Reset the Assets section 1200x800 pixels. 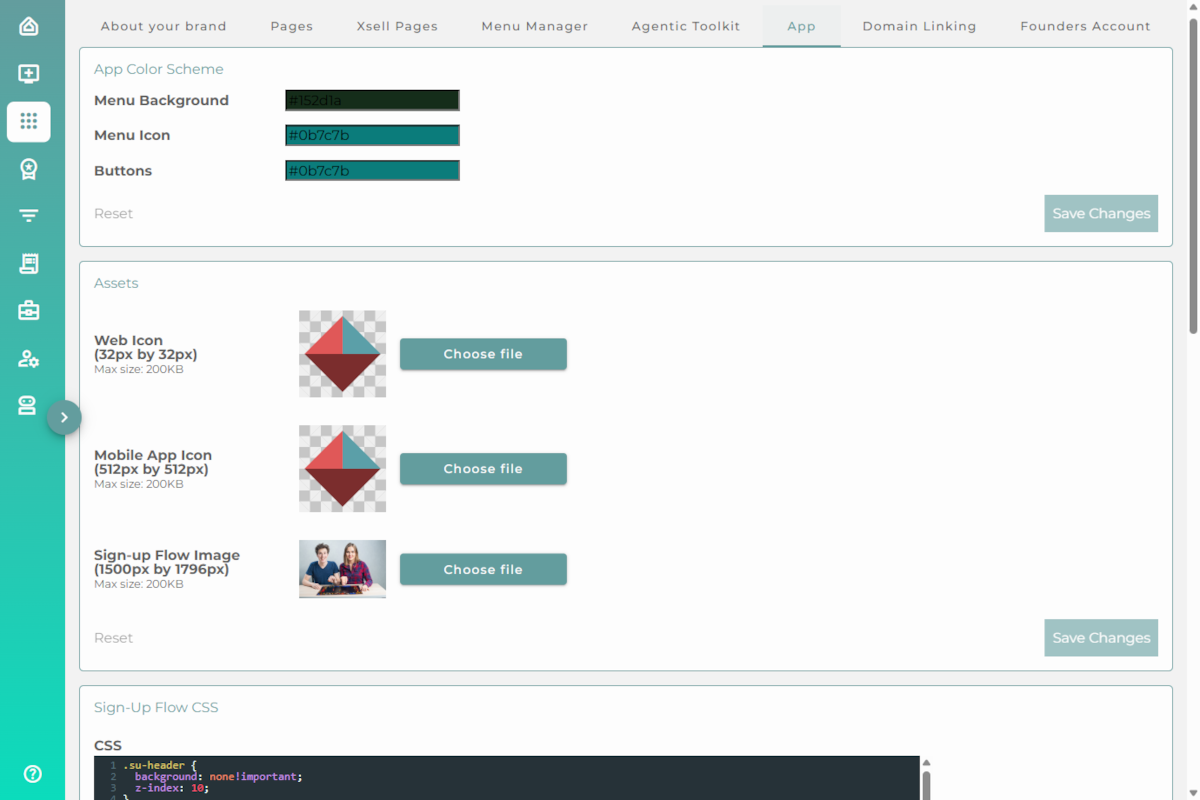[113, 638]
